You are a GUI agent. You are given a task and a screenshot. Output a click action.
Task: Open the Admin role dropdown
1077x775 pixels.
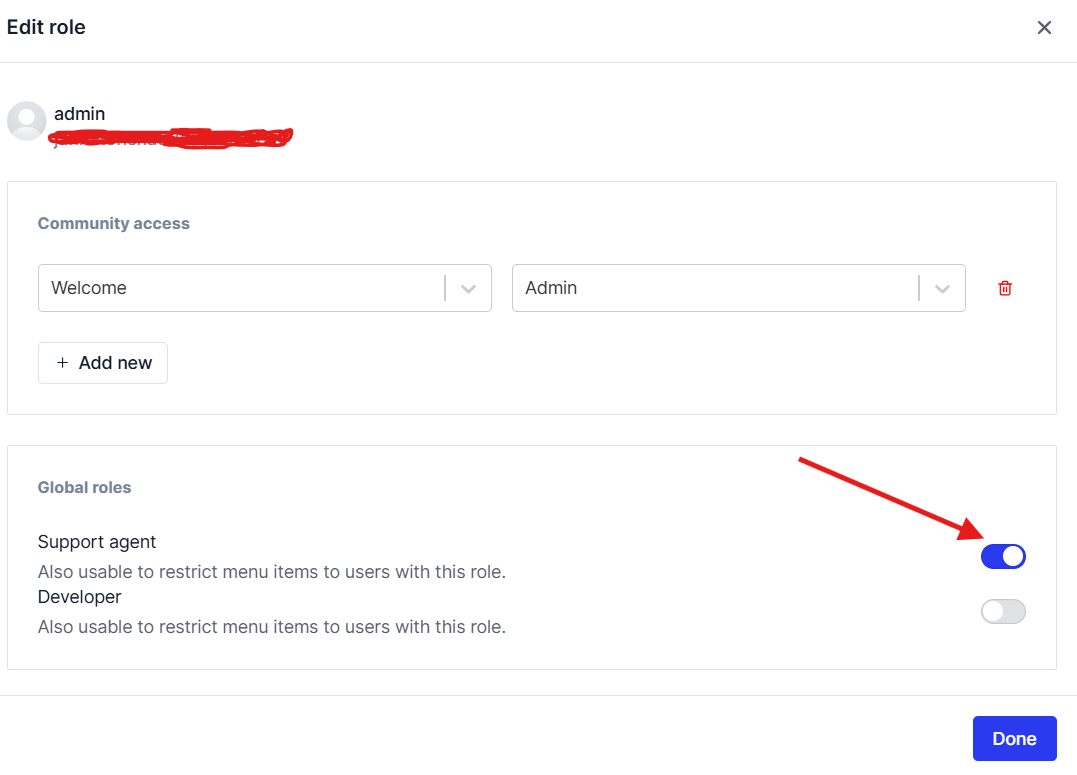tap(738, 288)
